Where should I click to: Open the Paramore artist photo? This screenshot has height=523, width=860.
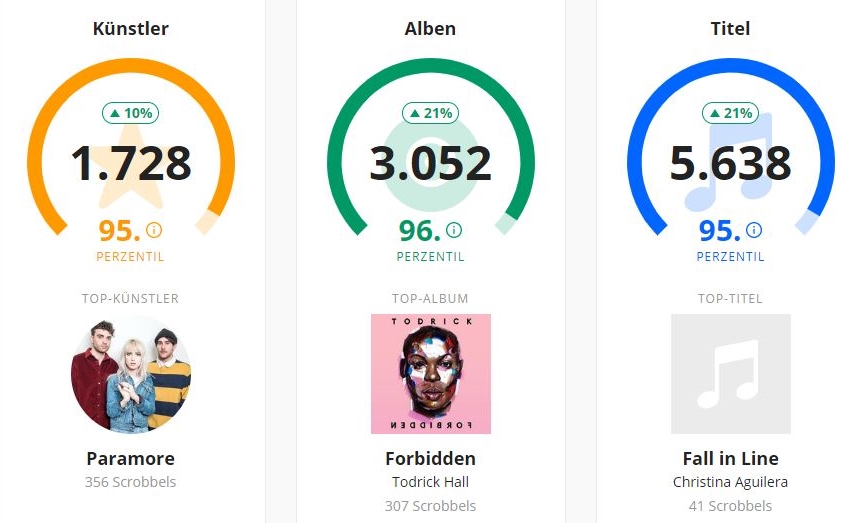click(x=131, y=374)
